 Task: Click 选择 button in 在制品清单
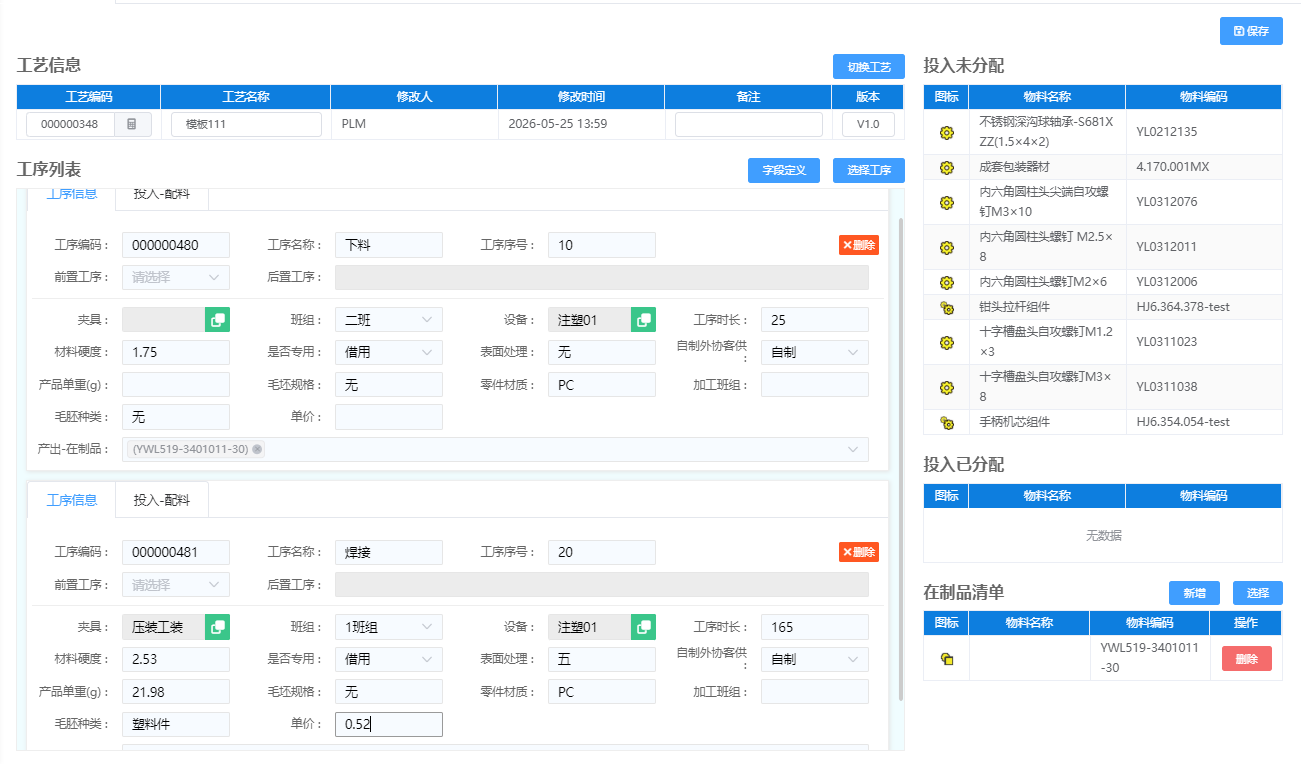pos(1258,593)
